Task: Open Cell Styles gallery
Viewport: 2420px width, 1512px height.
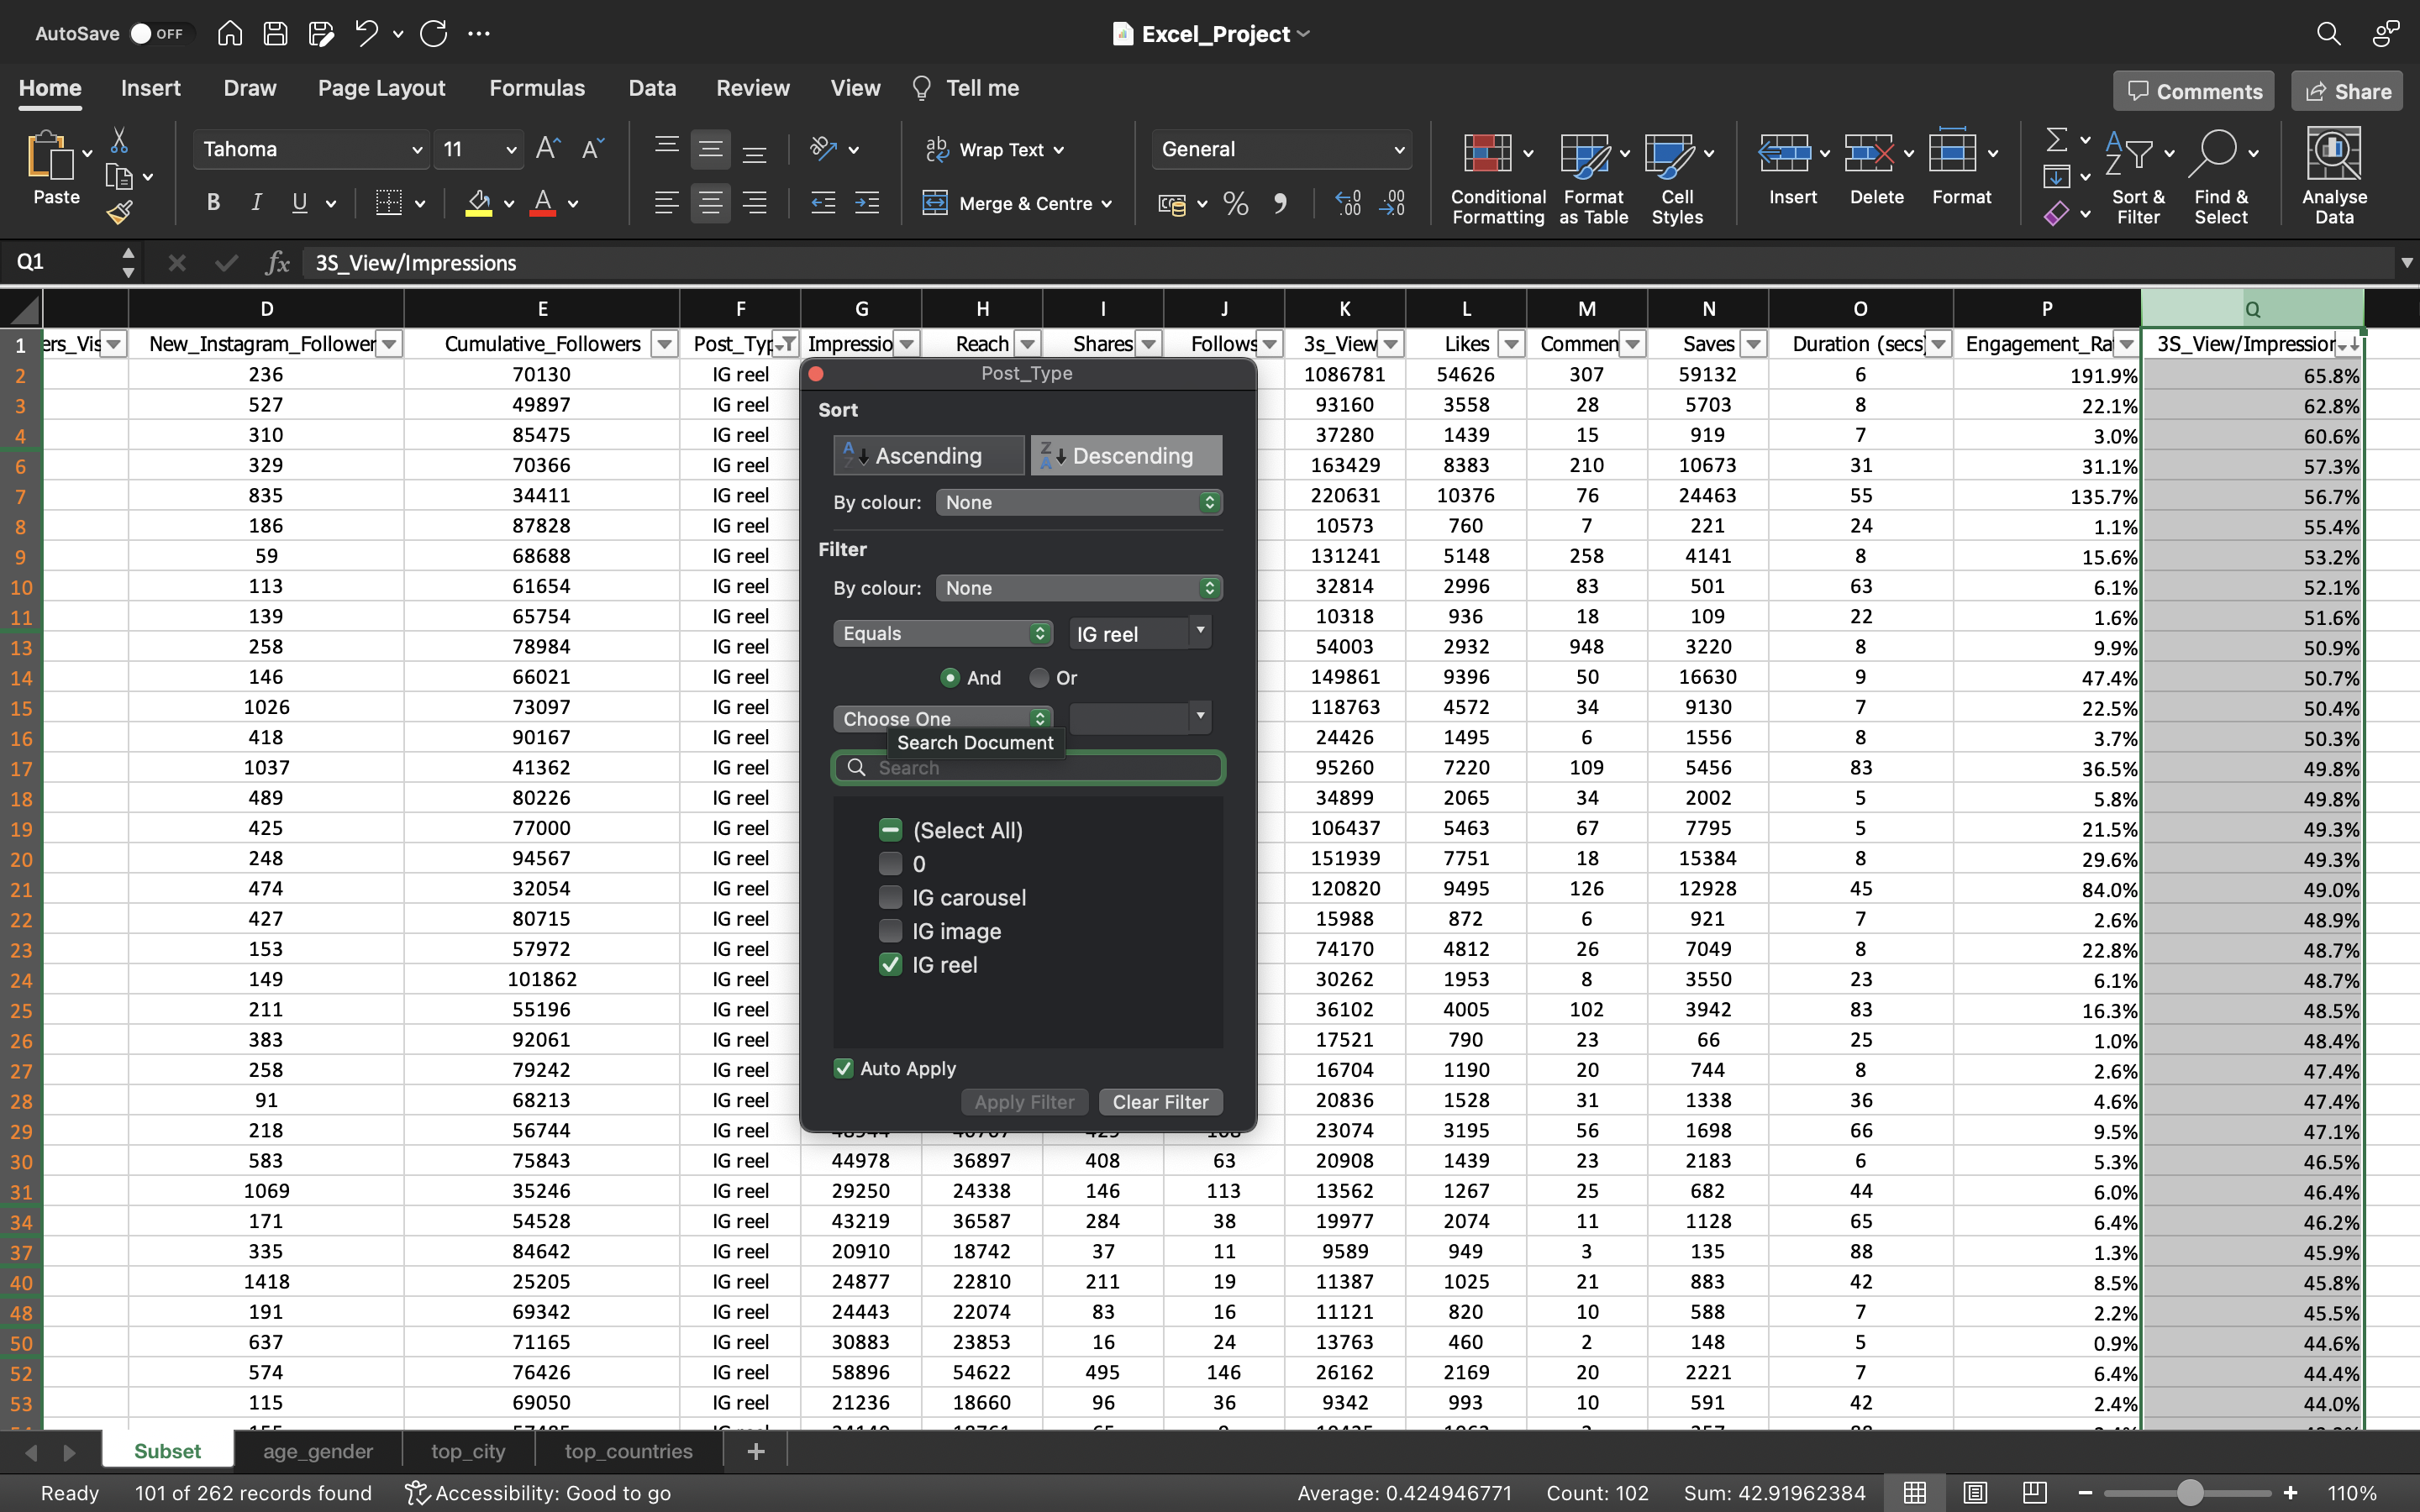Action: [1677, 179]
